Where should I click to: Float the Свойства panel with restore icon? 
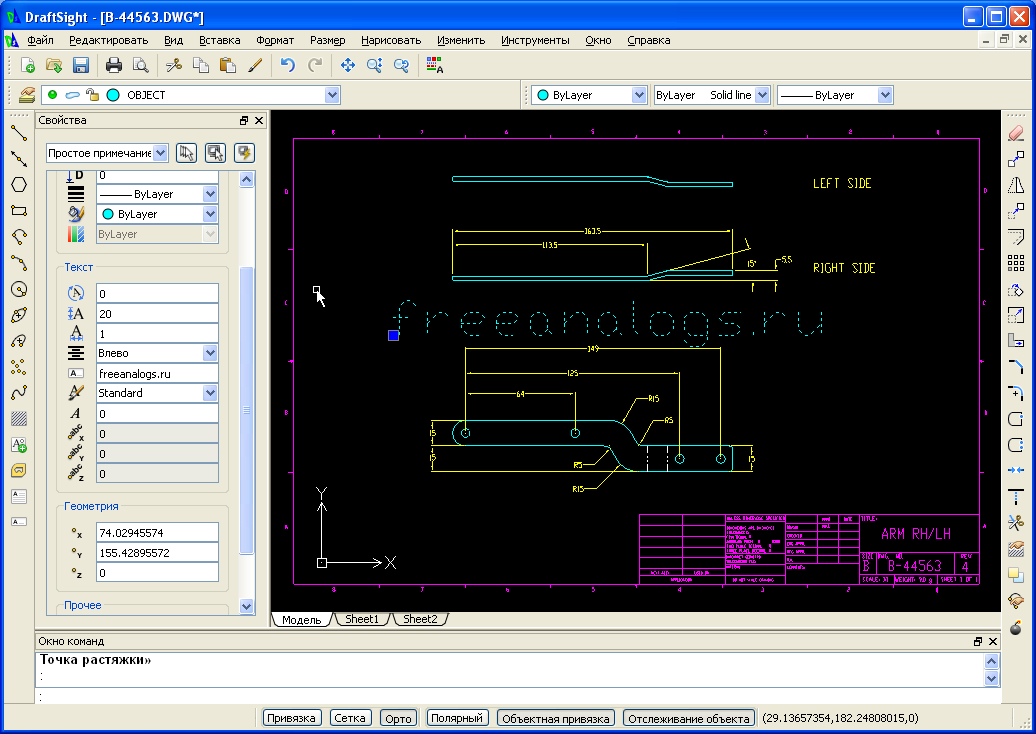pos(244,120)
